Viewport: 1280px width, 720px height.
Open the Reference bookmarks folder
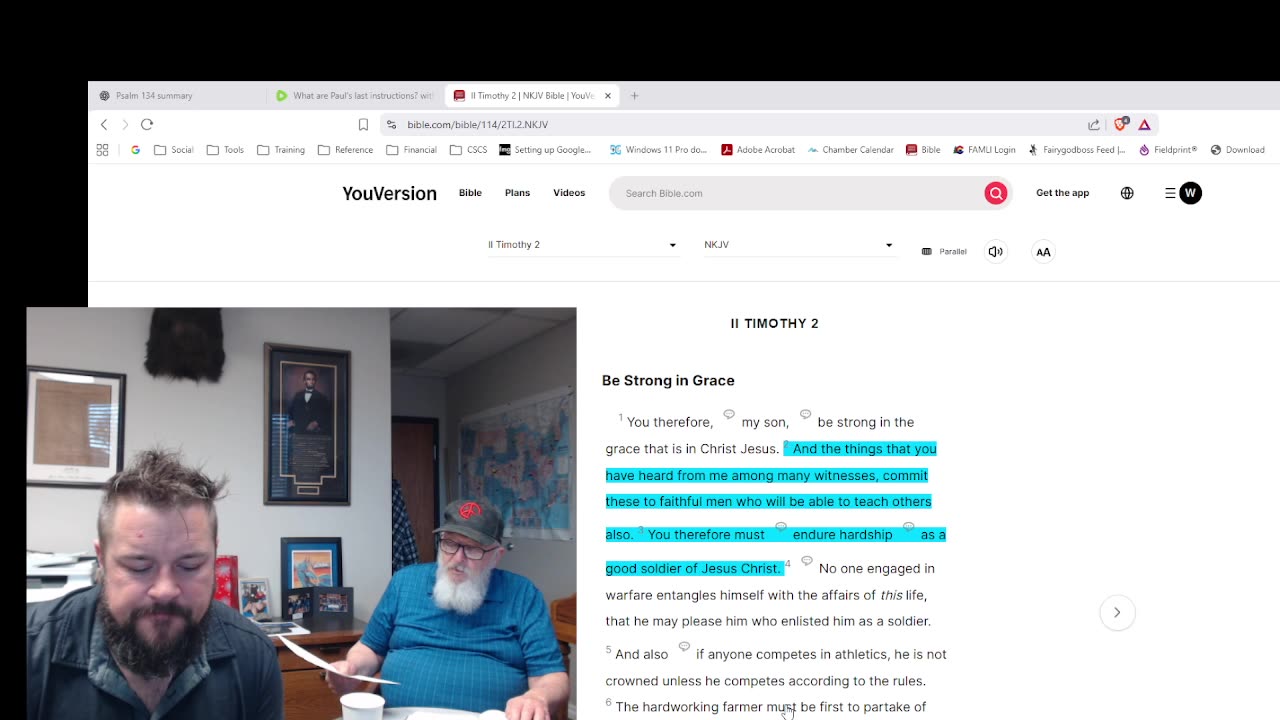[x=345, y=150]
